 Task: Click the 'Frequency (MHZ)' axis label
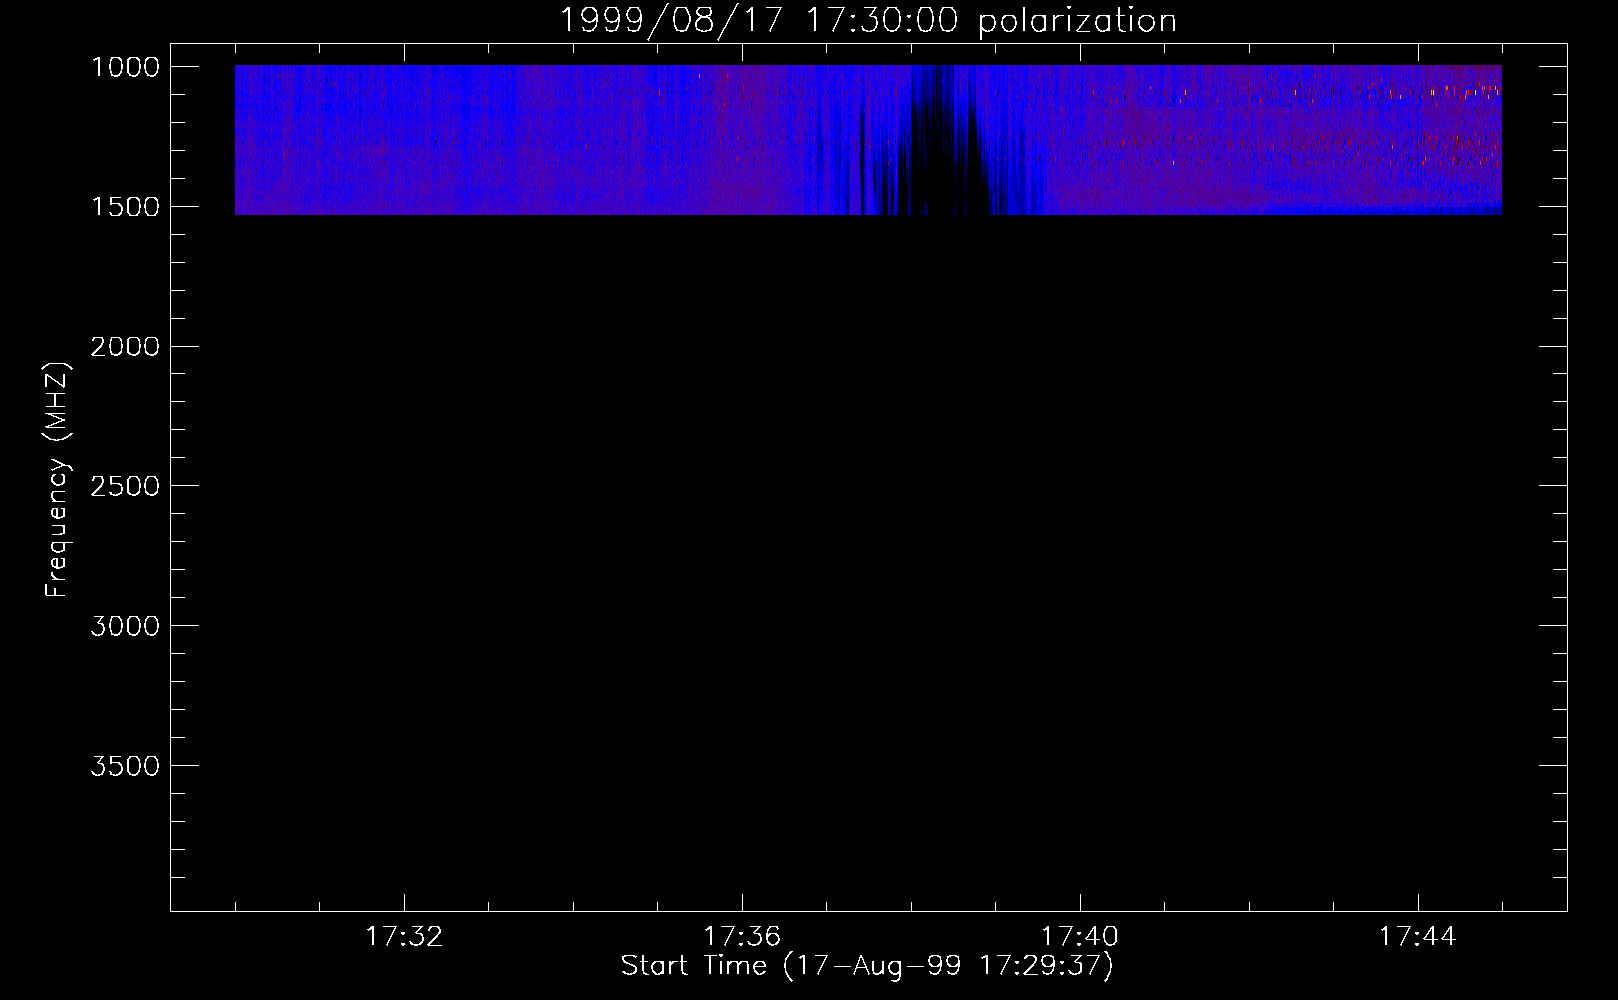(57, 480)
